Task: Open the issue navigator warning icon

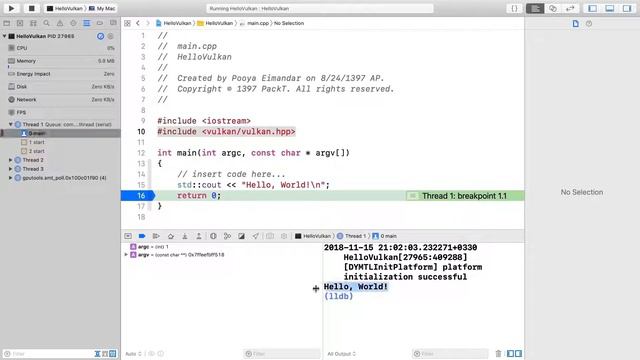Action: (x=60, y=23)
